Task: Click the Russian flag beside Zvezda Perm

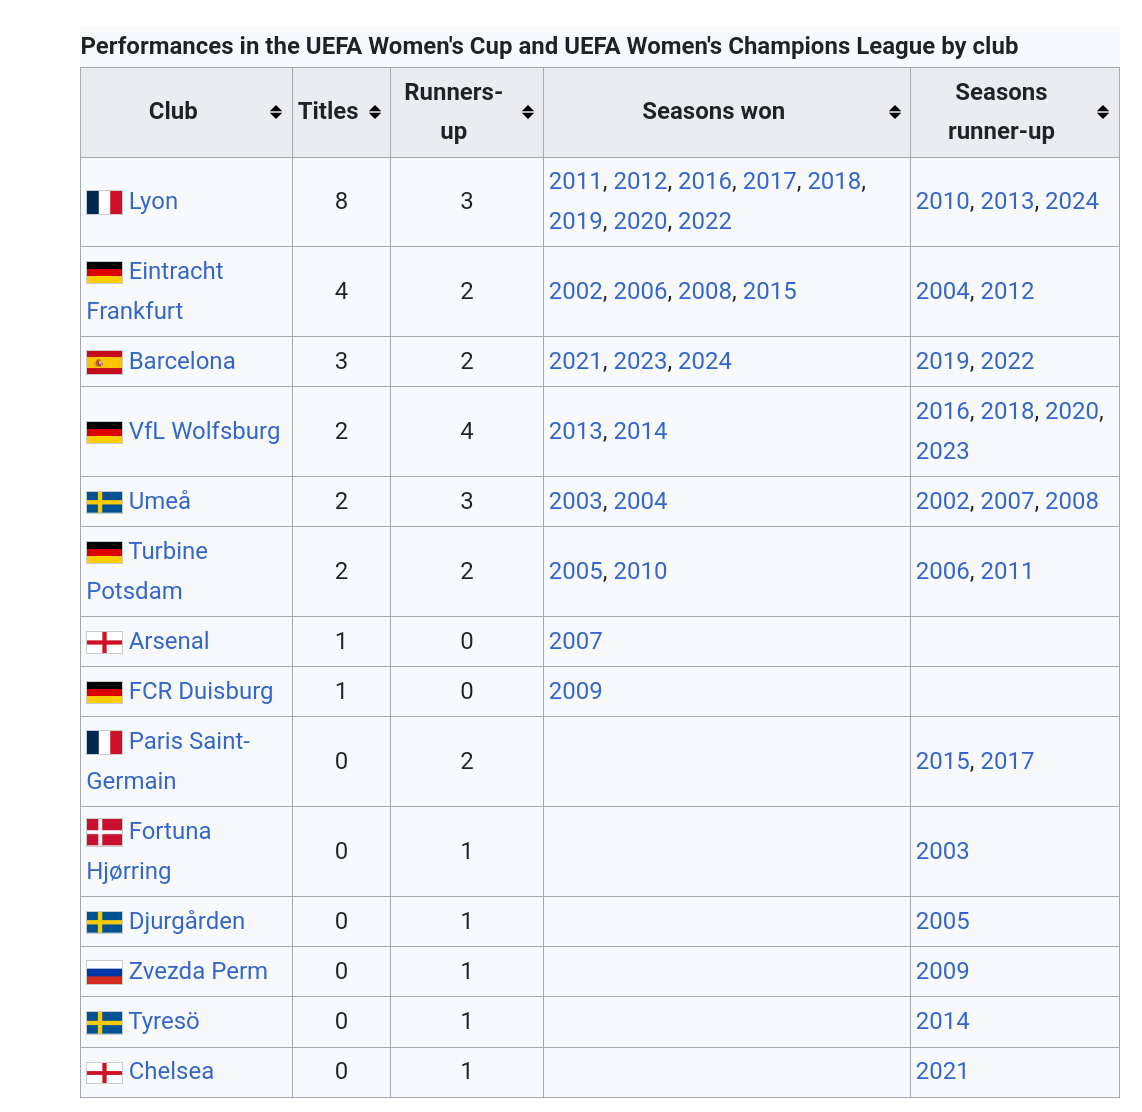Action: 104,972
